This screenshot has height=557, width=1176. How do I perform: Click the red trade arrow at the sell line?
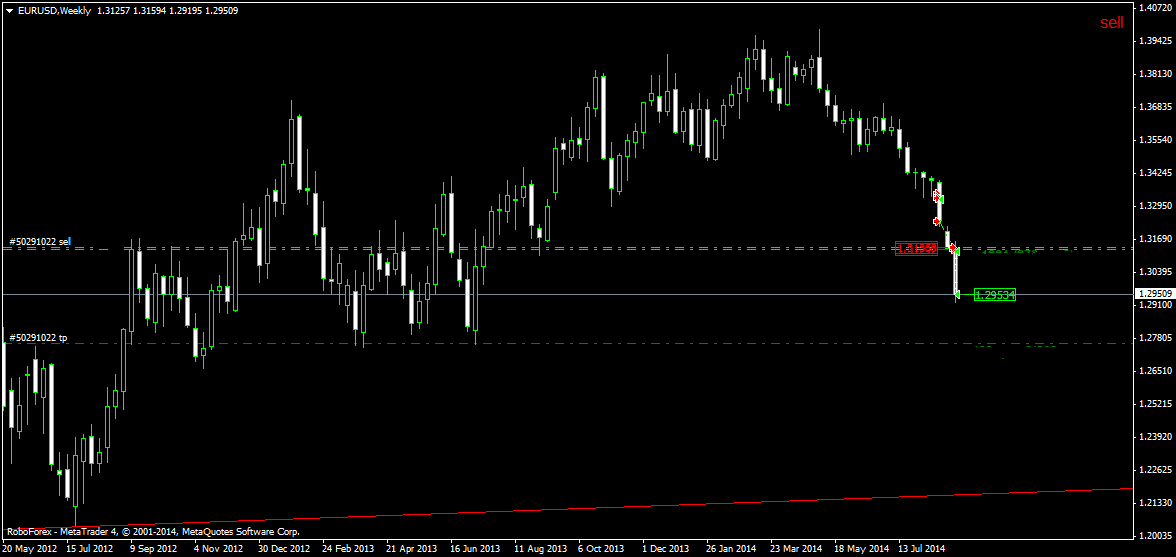click(x=952, y=247)
